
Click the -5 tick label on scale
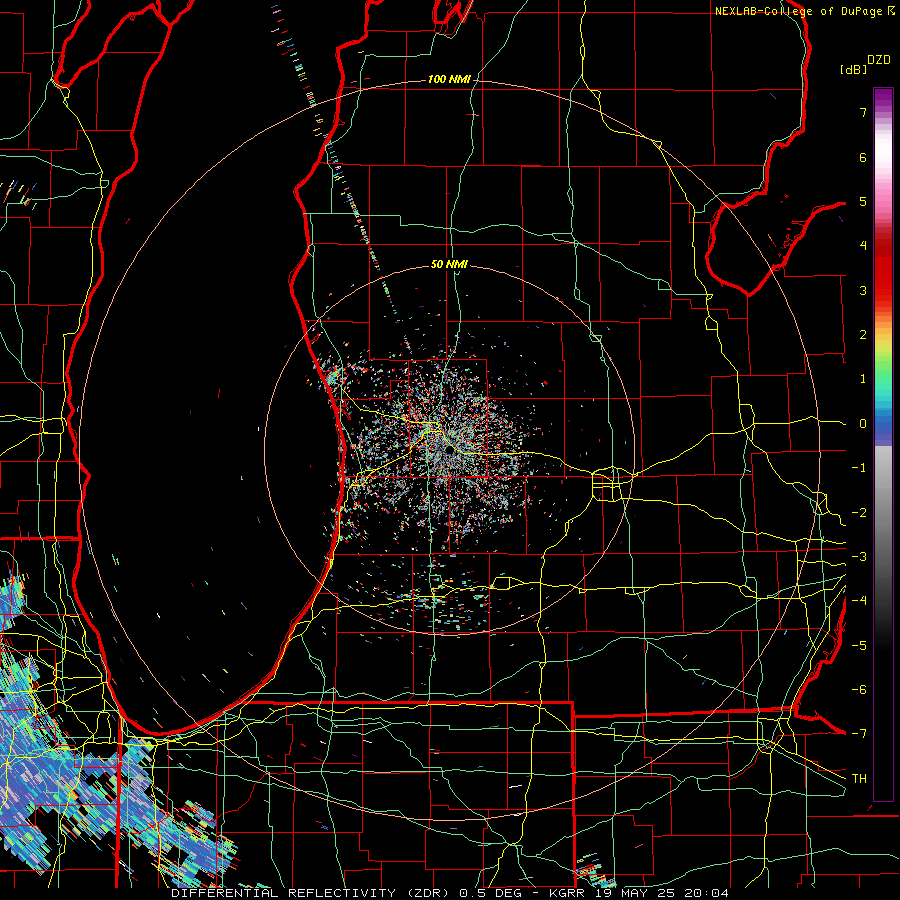(x=859, y=646)
